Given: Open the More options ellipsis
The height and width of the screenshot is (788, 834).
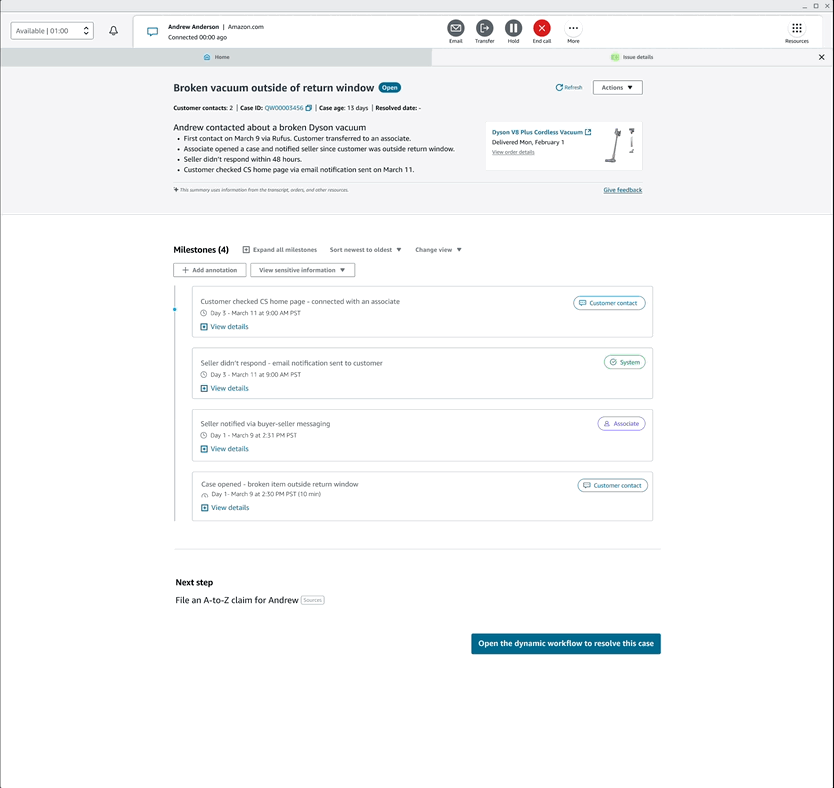Looking at the screenshot, I should (573, 28).
